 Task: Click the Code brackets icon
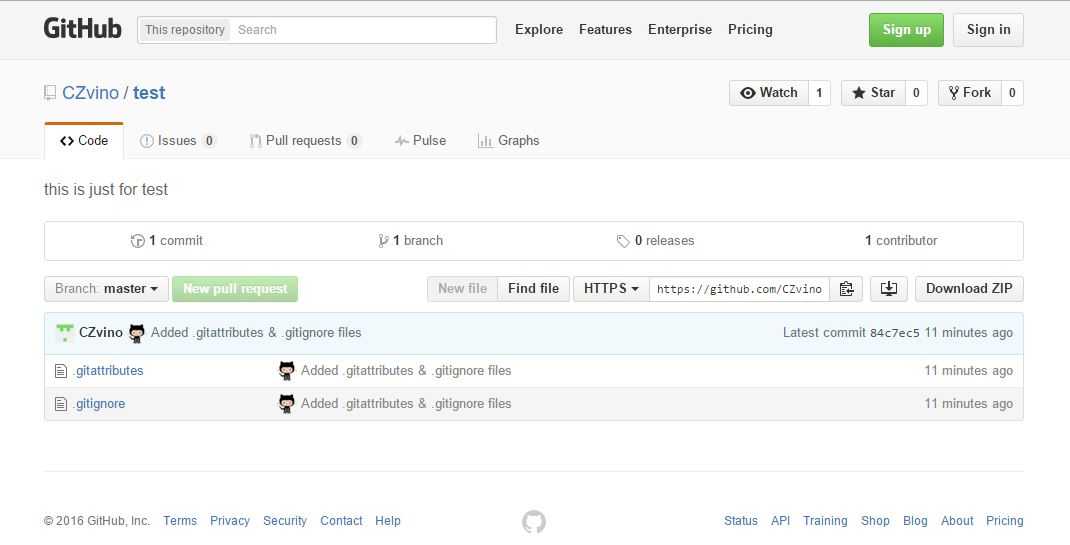pyautogui.click(x=67, y=141)
